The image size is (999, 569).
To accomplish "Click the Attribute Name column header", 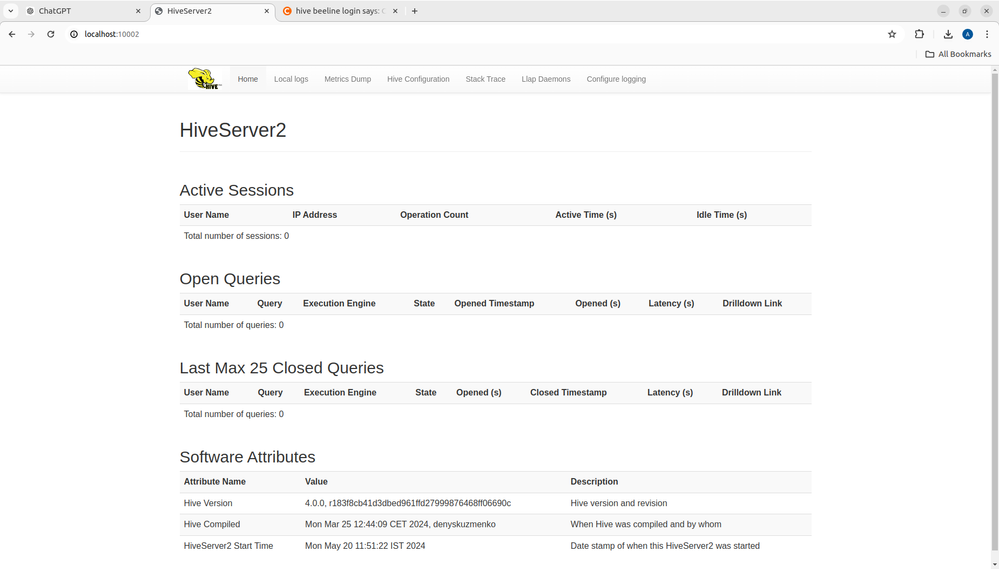I will (x=215, y=482).
